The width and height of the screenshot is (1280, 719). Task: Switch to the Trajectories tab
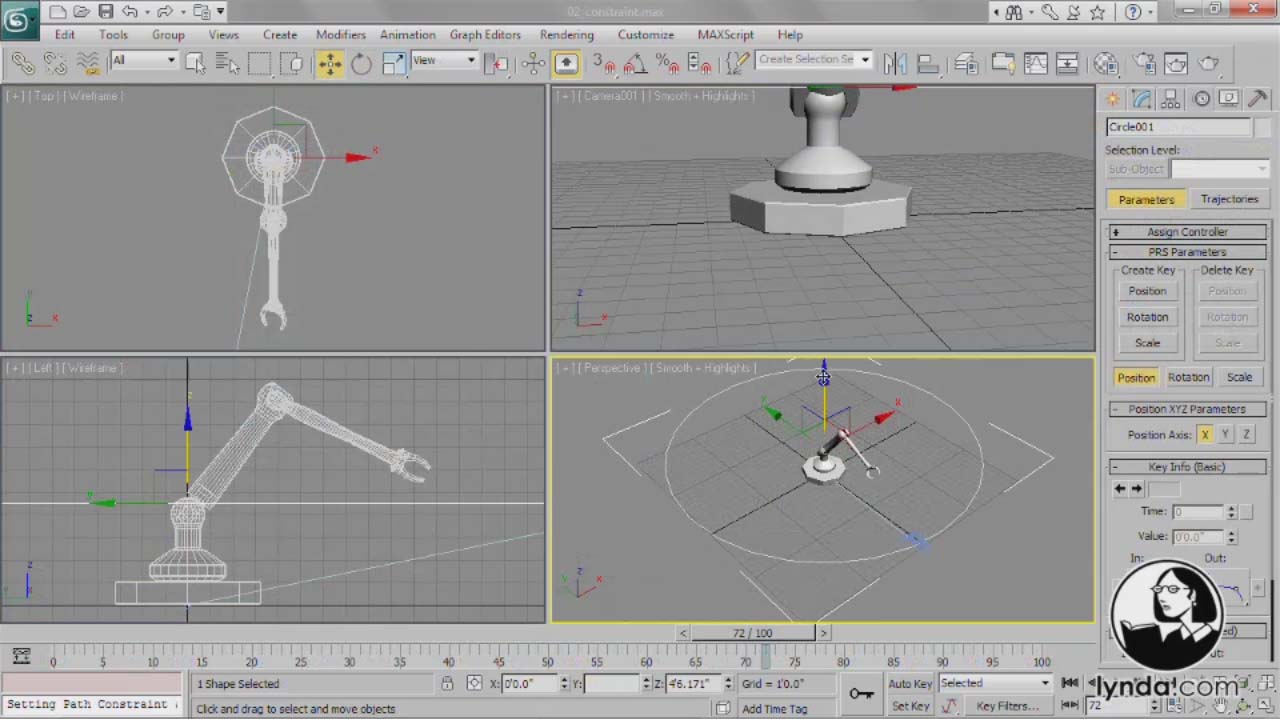(x=1229, y=199)
